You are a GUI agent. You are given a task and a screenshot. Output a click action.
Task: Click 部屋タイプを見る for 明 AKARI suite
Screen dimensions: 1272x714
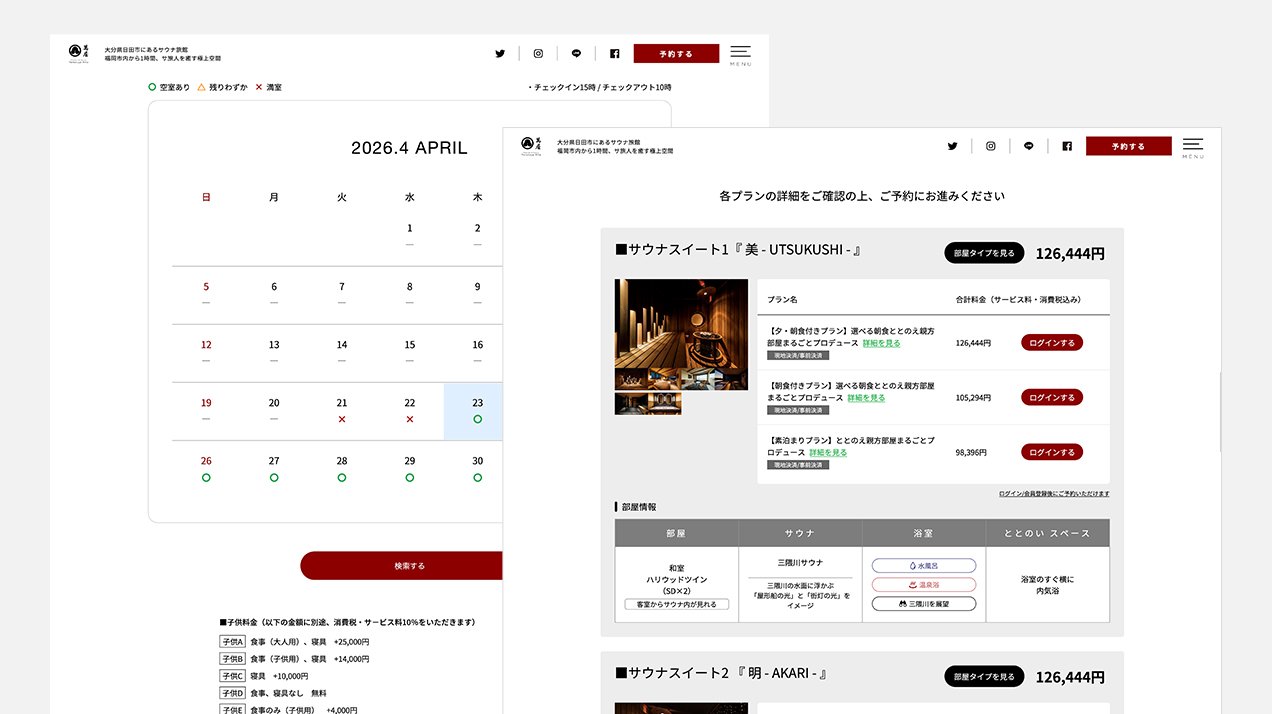tap(984, 677)
